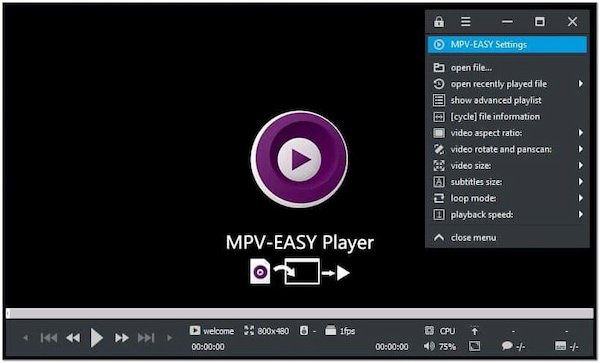Click the rotate and panscan icon
600x363 pixels.
tap(439, 149)
